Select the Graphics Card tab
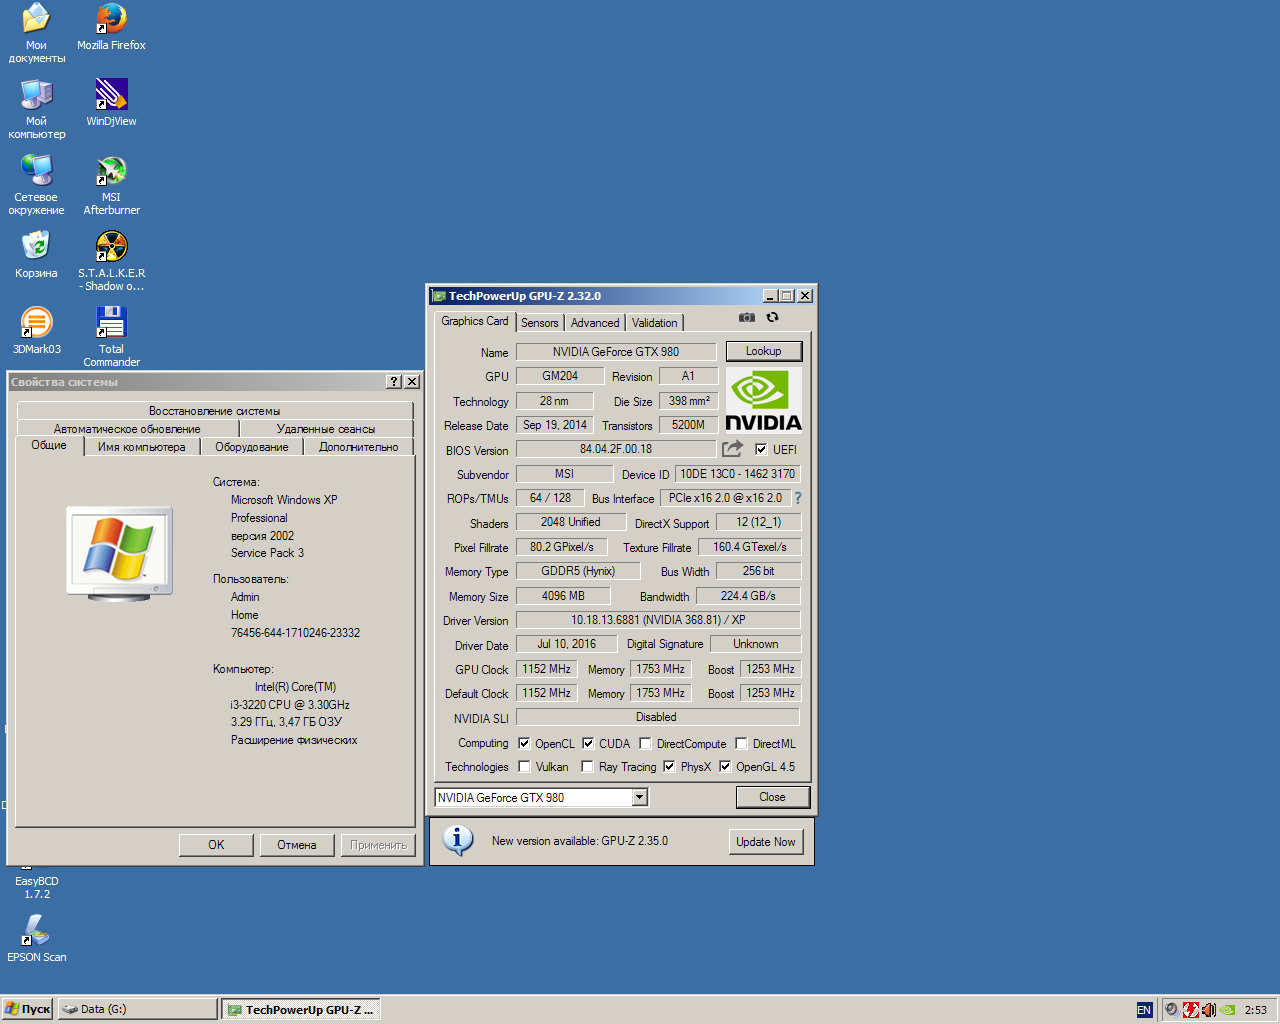The image size is (1280, 1024). (x=475, y=321)
